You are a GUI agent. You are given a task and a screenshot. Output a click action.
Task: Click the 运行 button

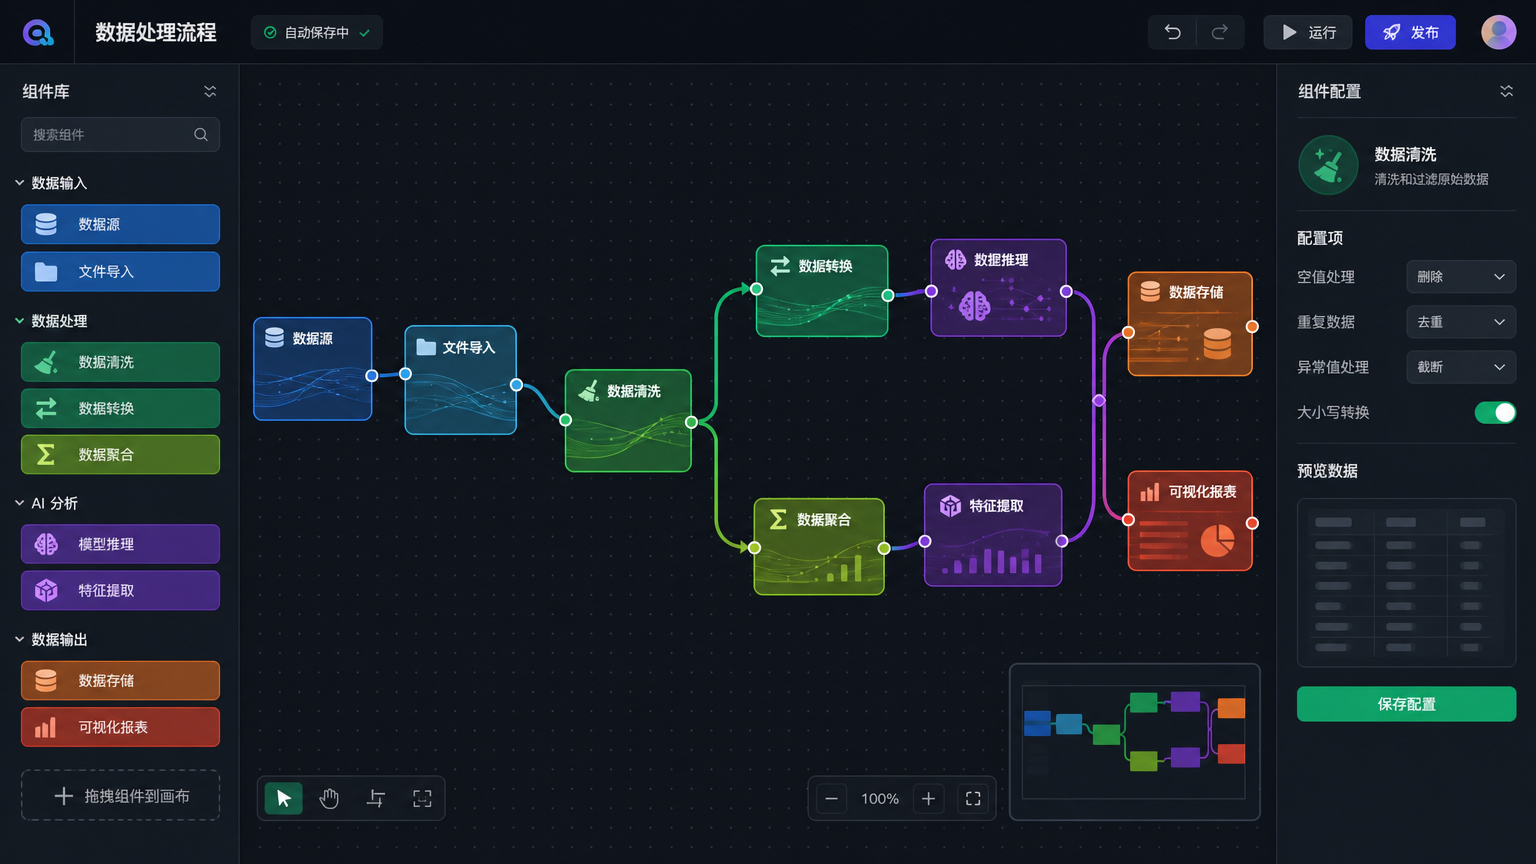coord(1308,32)
